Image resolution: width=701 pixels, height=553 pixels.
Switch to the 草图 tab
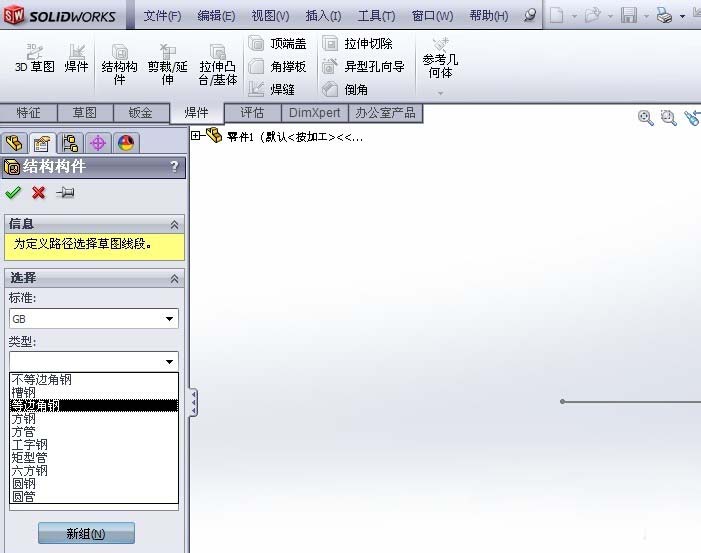click(85, 113)
